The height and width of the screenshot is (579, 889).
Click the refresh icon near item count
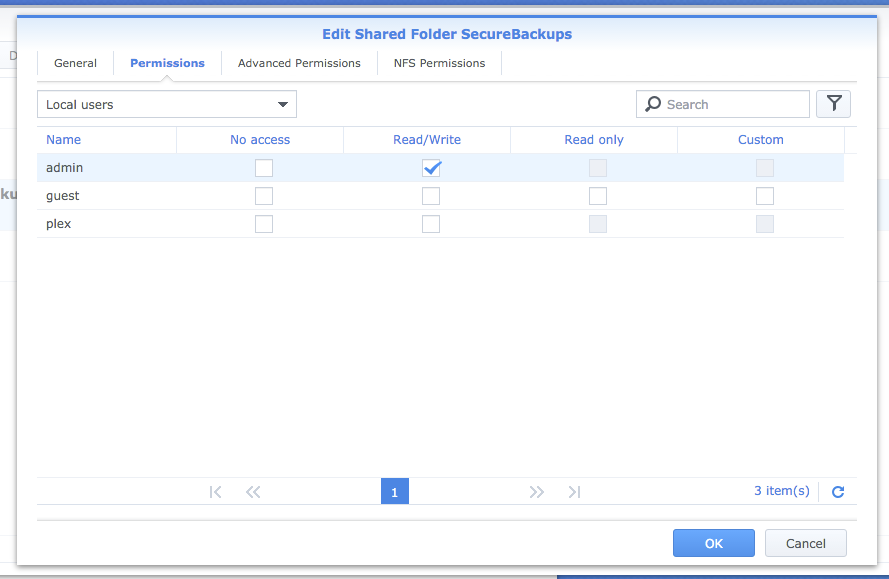(838, 492)
